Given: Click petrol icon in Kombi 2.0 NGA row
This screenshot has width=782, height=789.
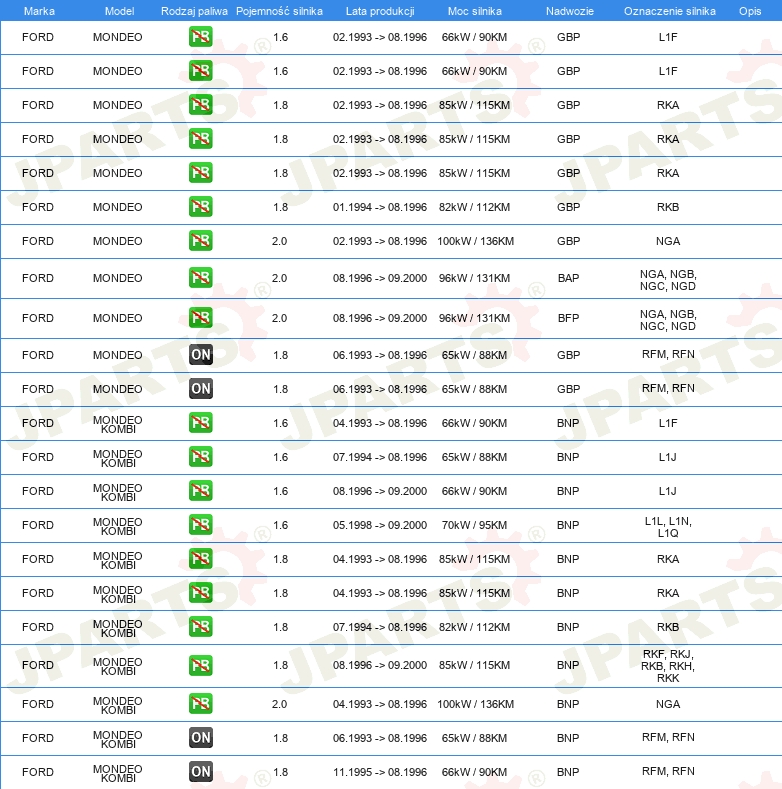Looking at the screenshot, I should point(201,703).
